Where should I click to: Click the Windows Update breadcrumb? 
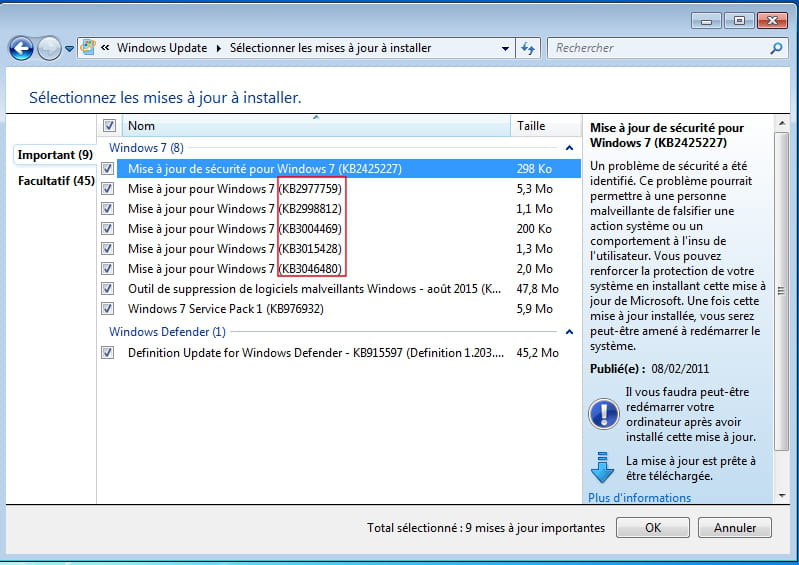162,48
